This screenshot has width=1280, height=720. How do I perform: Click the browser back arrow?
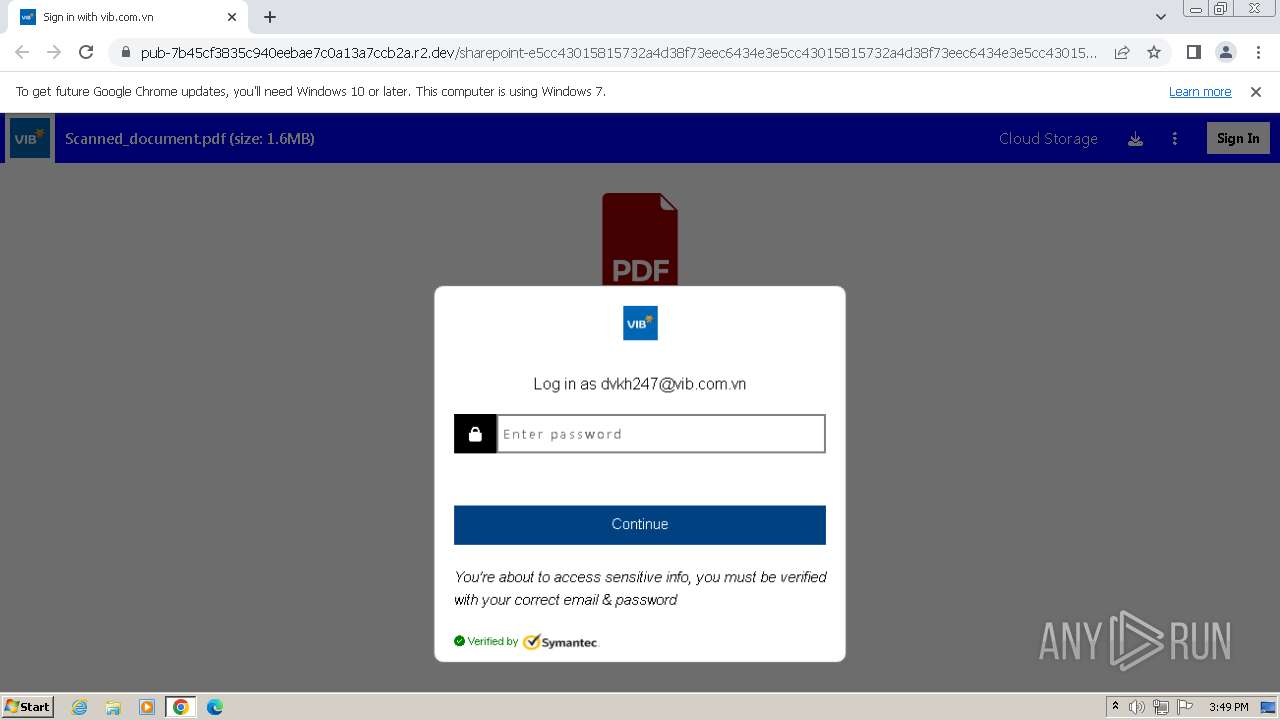click(22, 52)
